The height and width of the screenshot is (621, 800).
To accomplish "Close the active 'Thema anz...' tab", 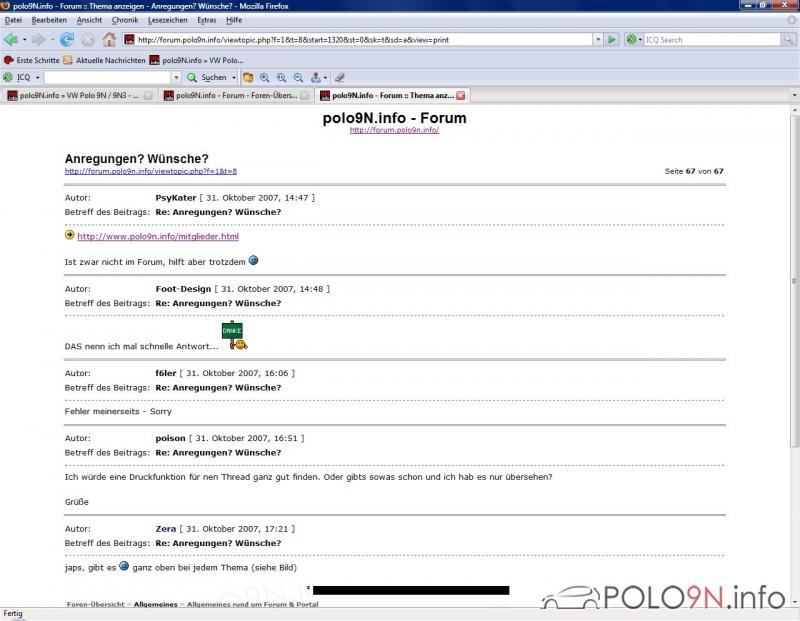I will click(x=461, y=96).
